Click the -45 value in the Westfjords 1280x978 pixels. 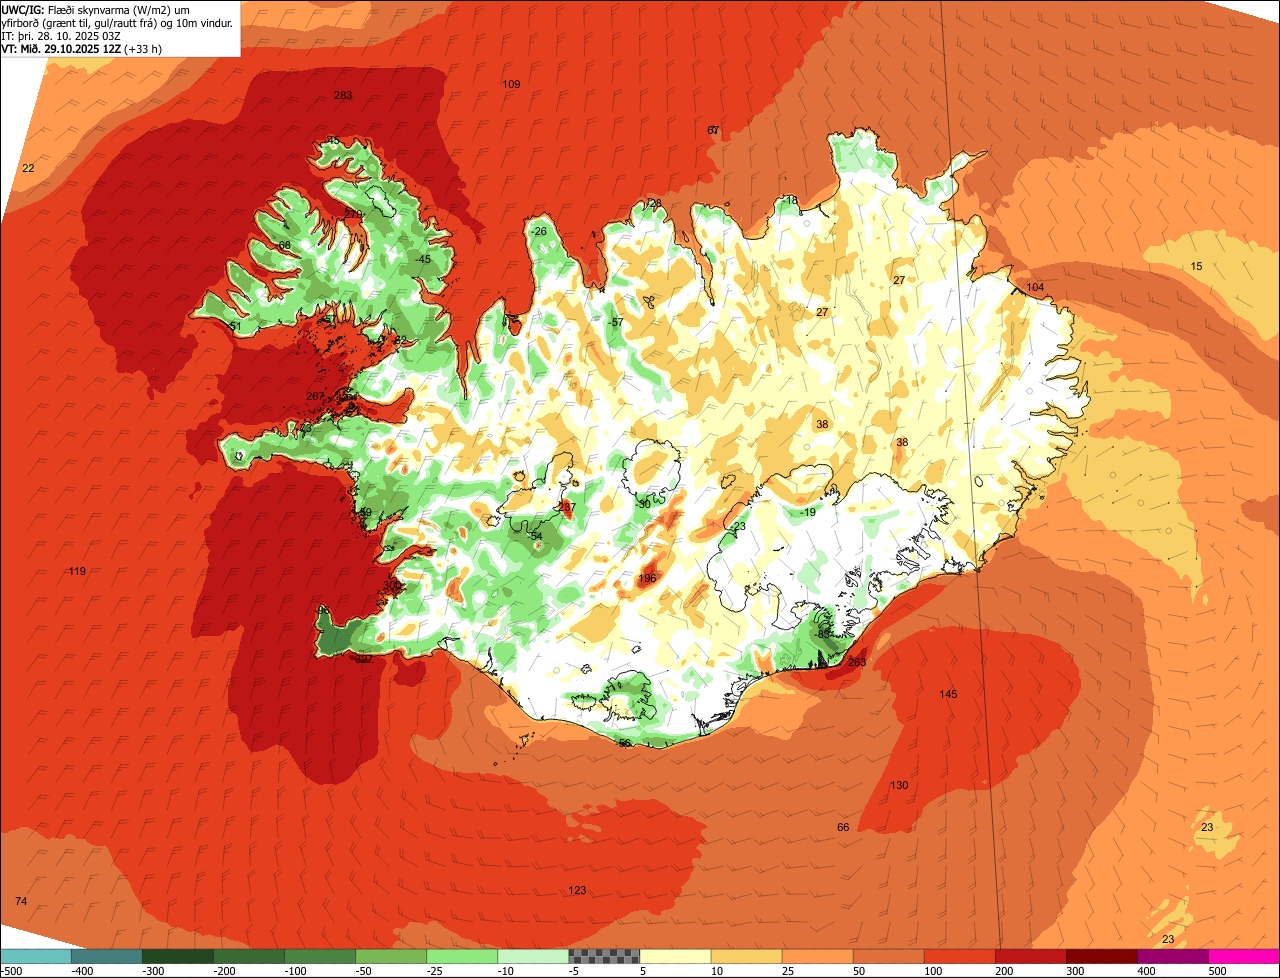click(422, 259)
